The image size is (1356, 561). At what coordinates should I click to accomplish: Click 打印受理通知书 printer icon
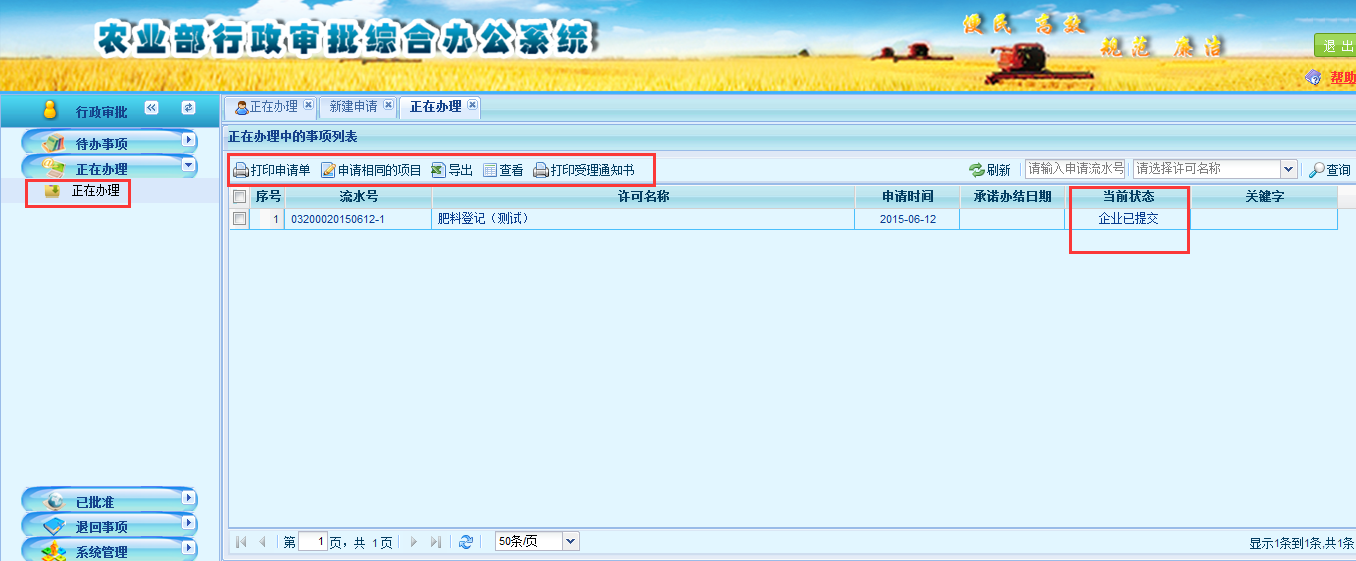tap(541, 170)
